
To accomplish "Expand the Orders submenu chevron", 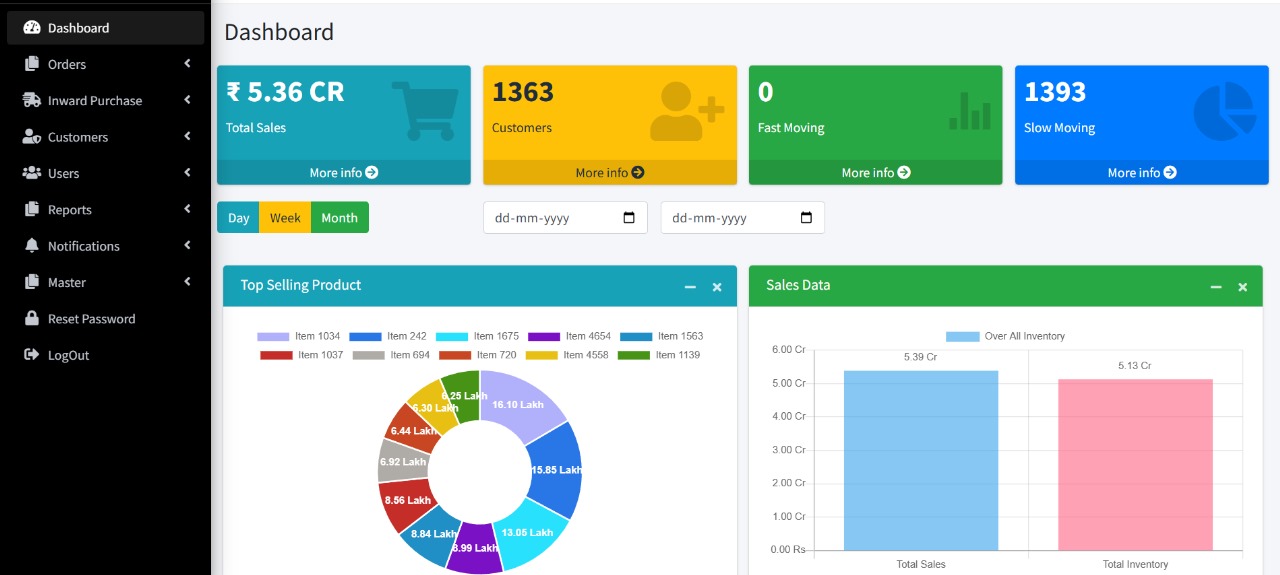I will pos(187,64).
